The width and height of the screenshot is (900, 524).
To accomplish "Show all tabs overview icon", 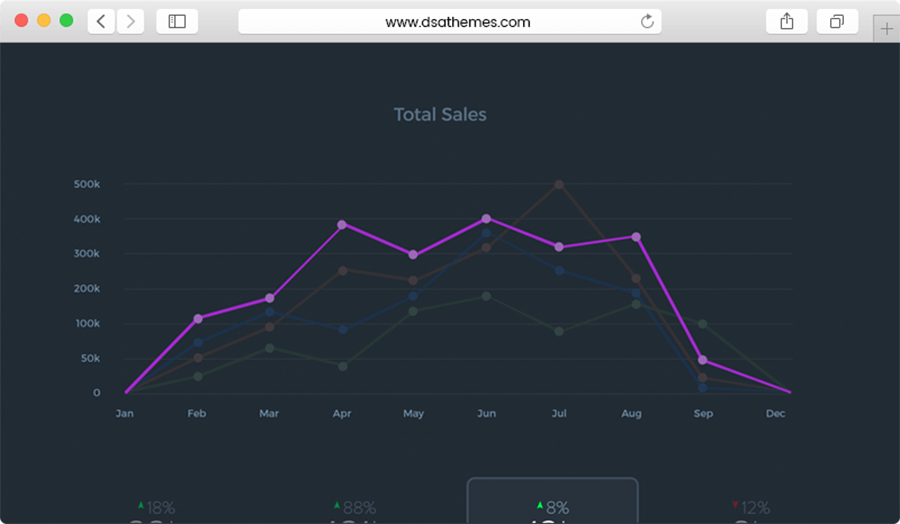I will 837,21.
